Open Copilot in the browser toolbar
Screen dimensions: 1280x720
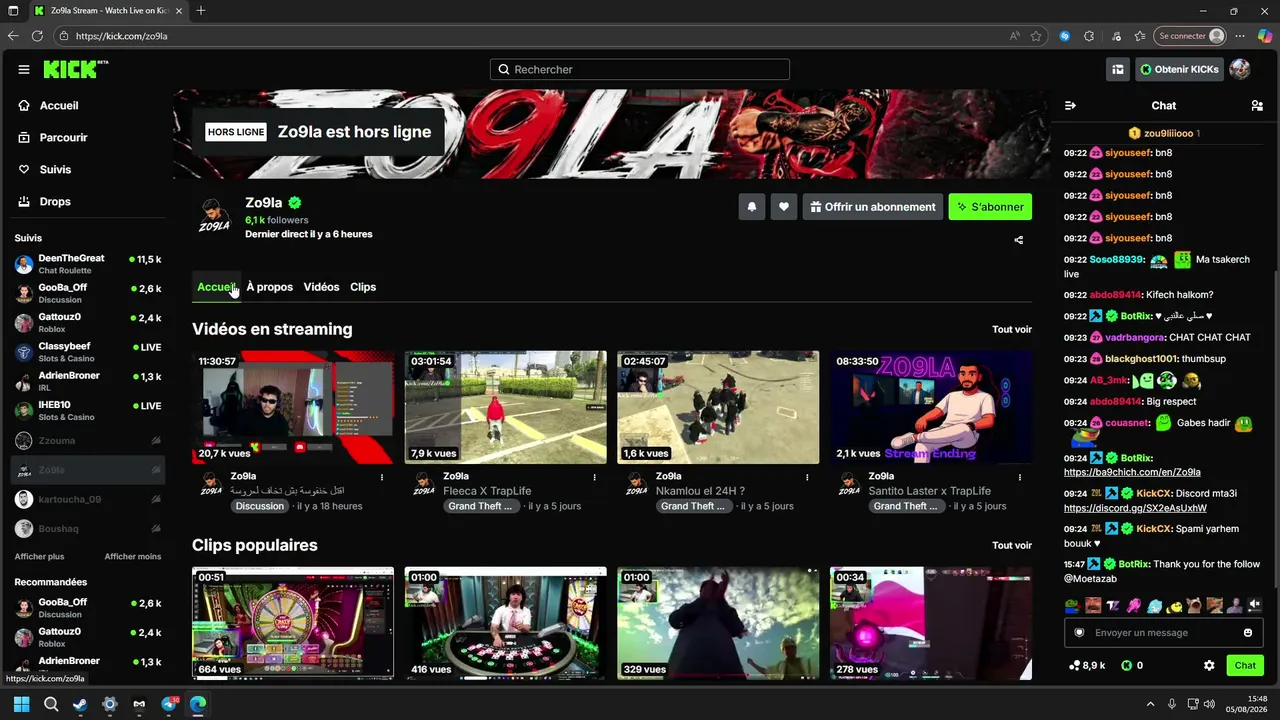tap(1264, 36)
